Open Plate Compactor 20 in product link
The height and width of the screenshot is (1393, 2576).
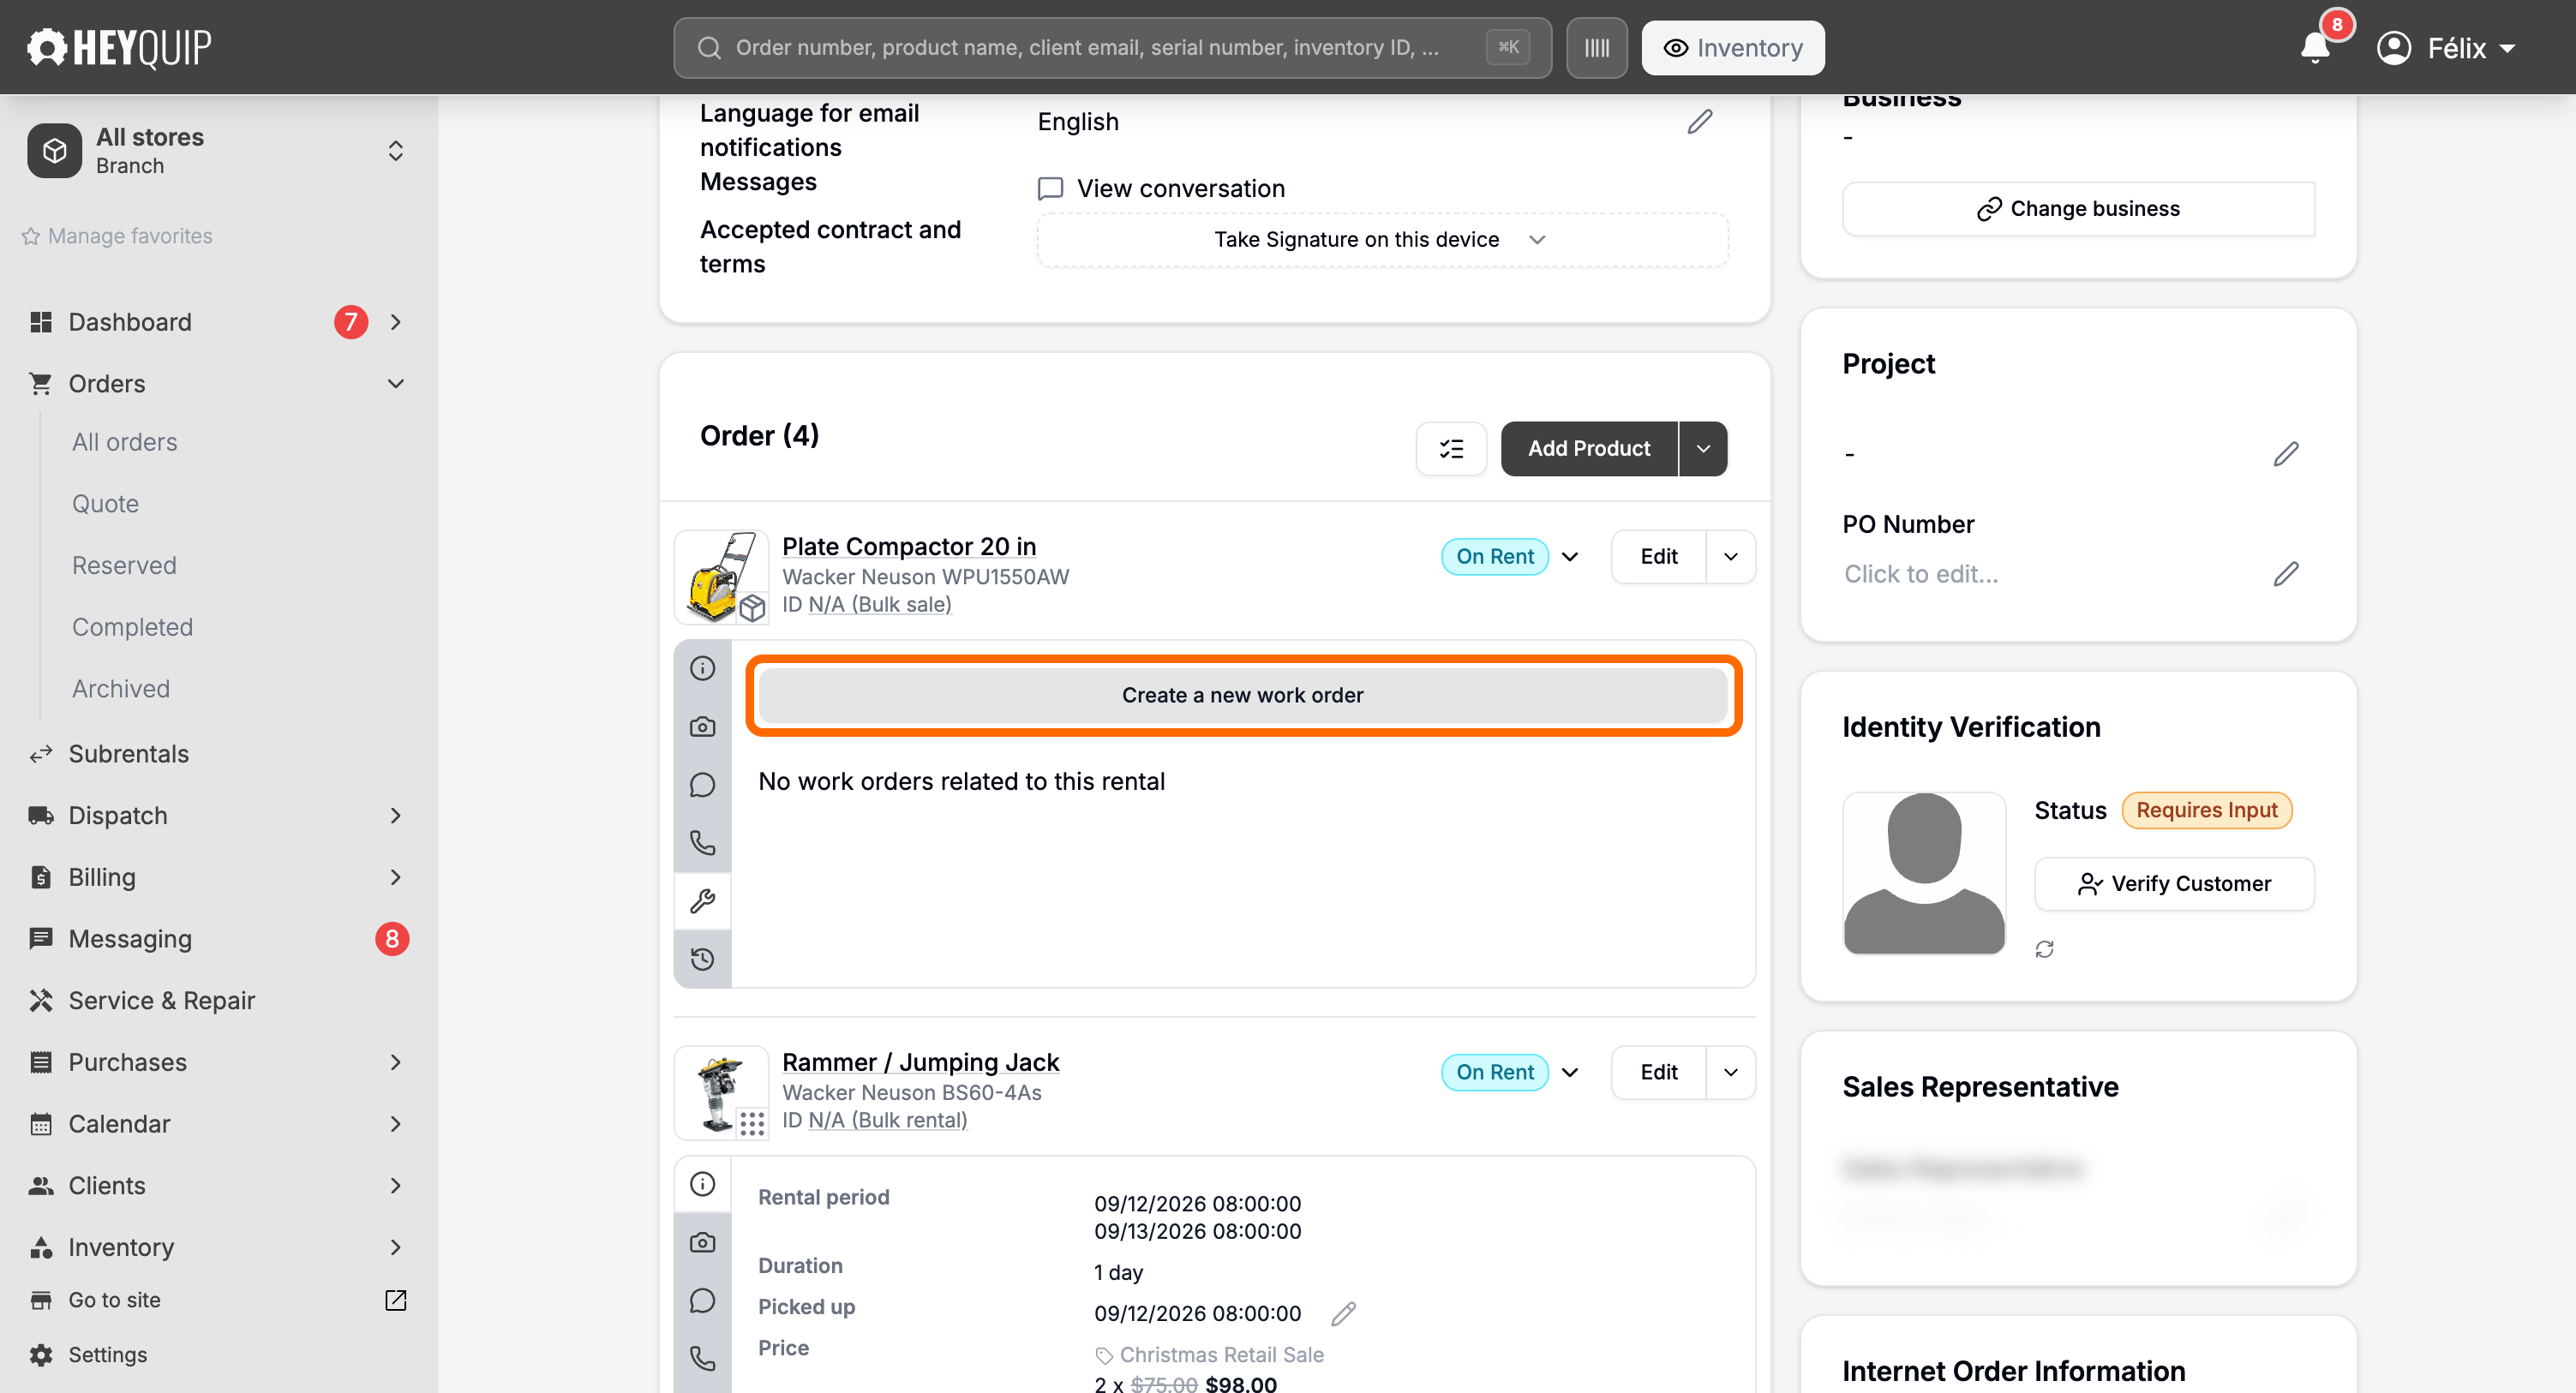tap(908, 547)
